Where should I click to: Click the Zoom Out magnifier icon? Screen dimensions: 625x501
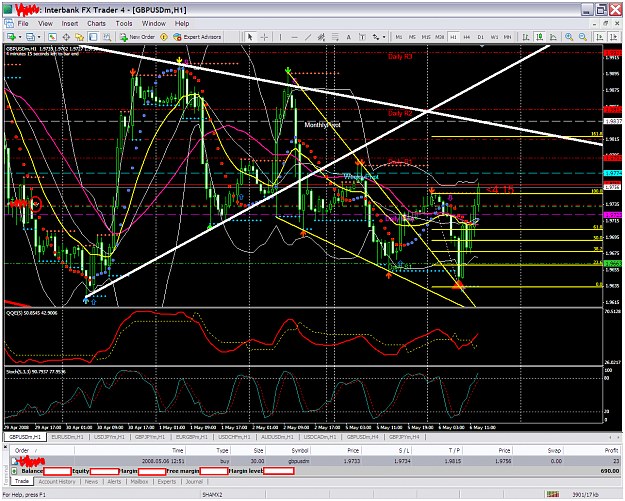point(583,37)
